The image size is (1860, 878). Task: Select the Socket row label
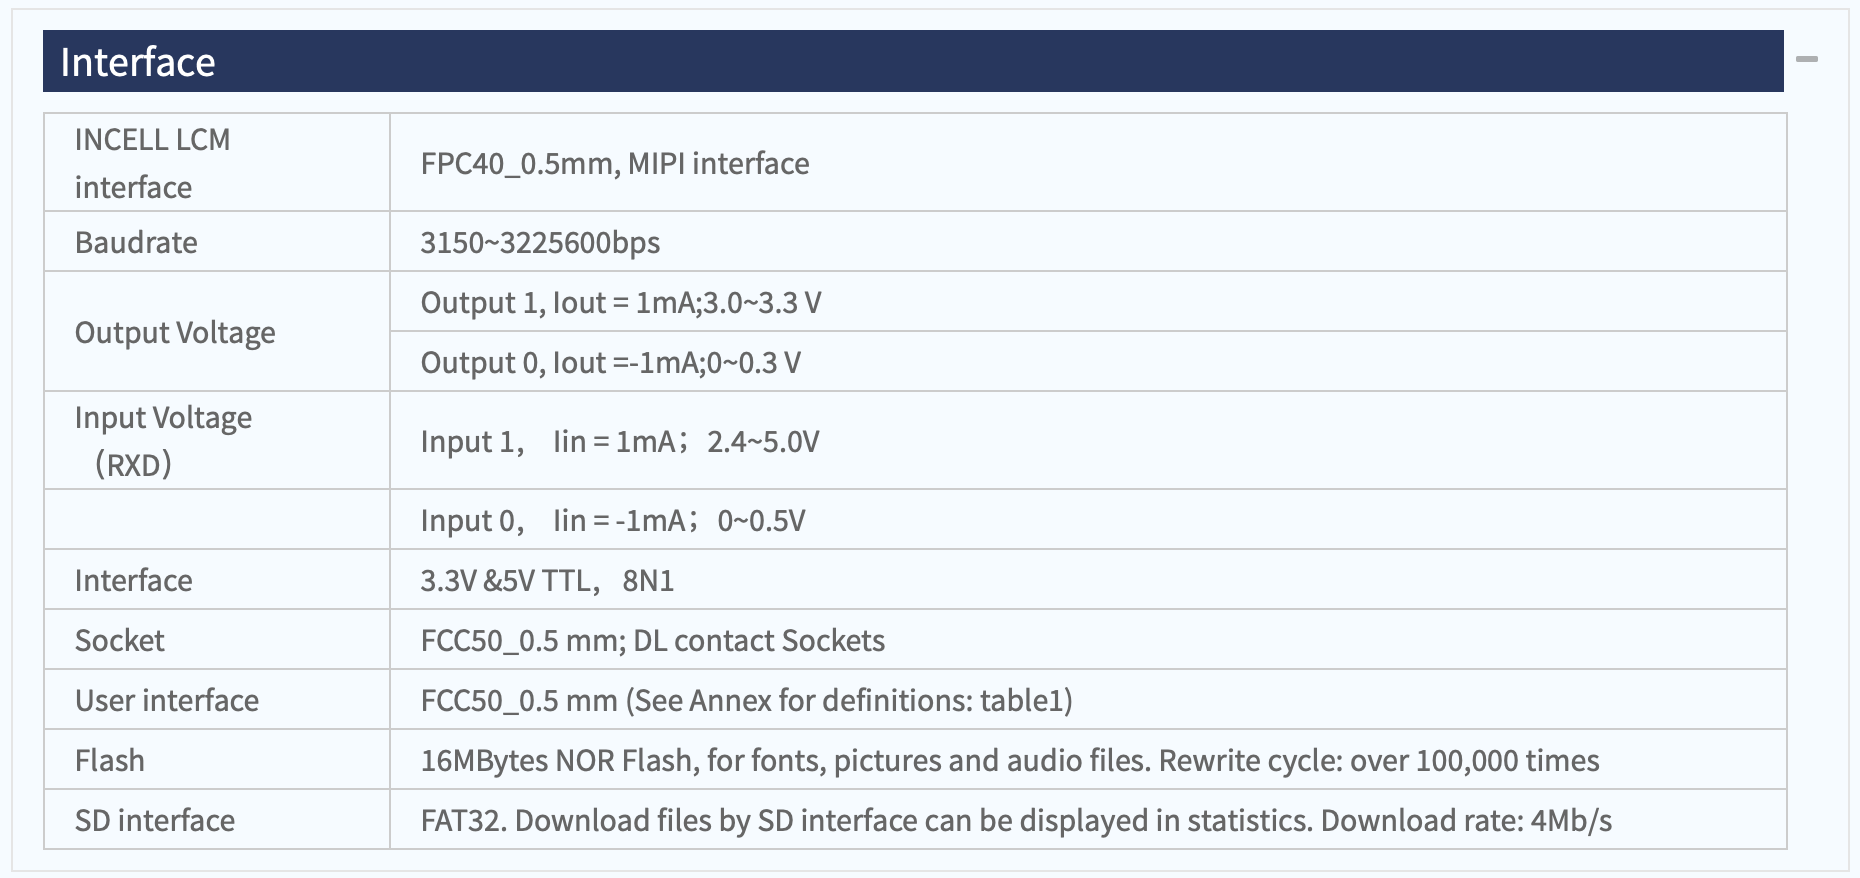click(120, 640)
